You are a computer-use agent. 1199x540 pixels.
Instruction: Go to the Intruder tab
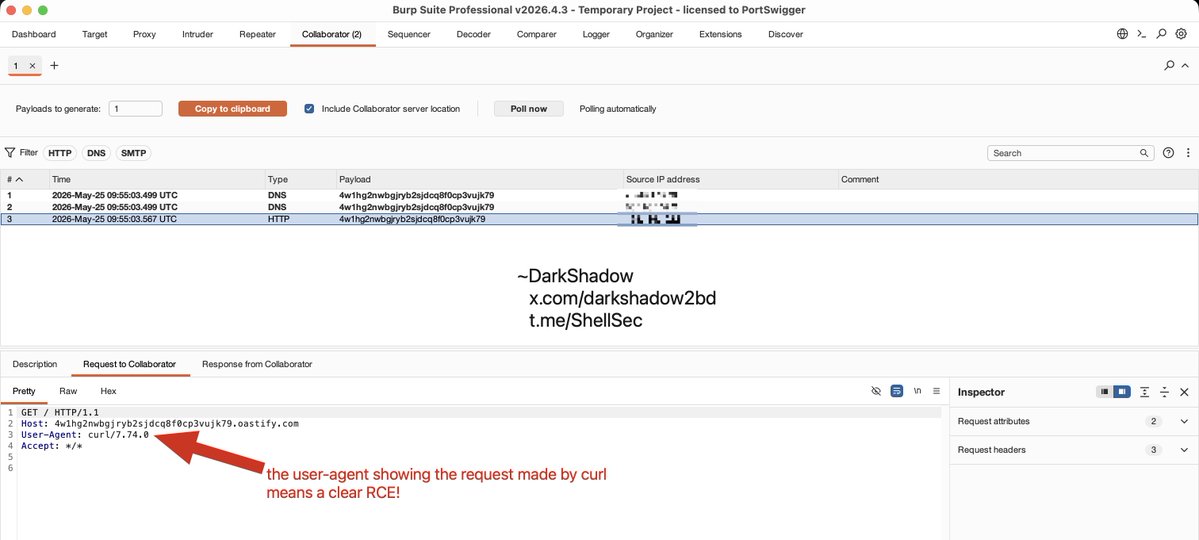point(197,34)
